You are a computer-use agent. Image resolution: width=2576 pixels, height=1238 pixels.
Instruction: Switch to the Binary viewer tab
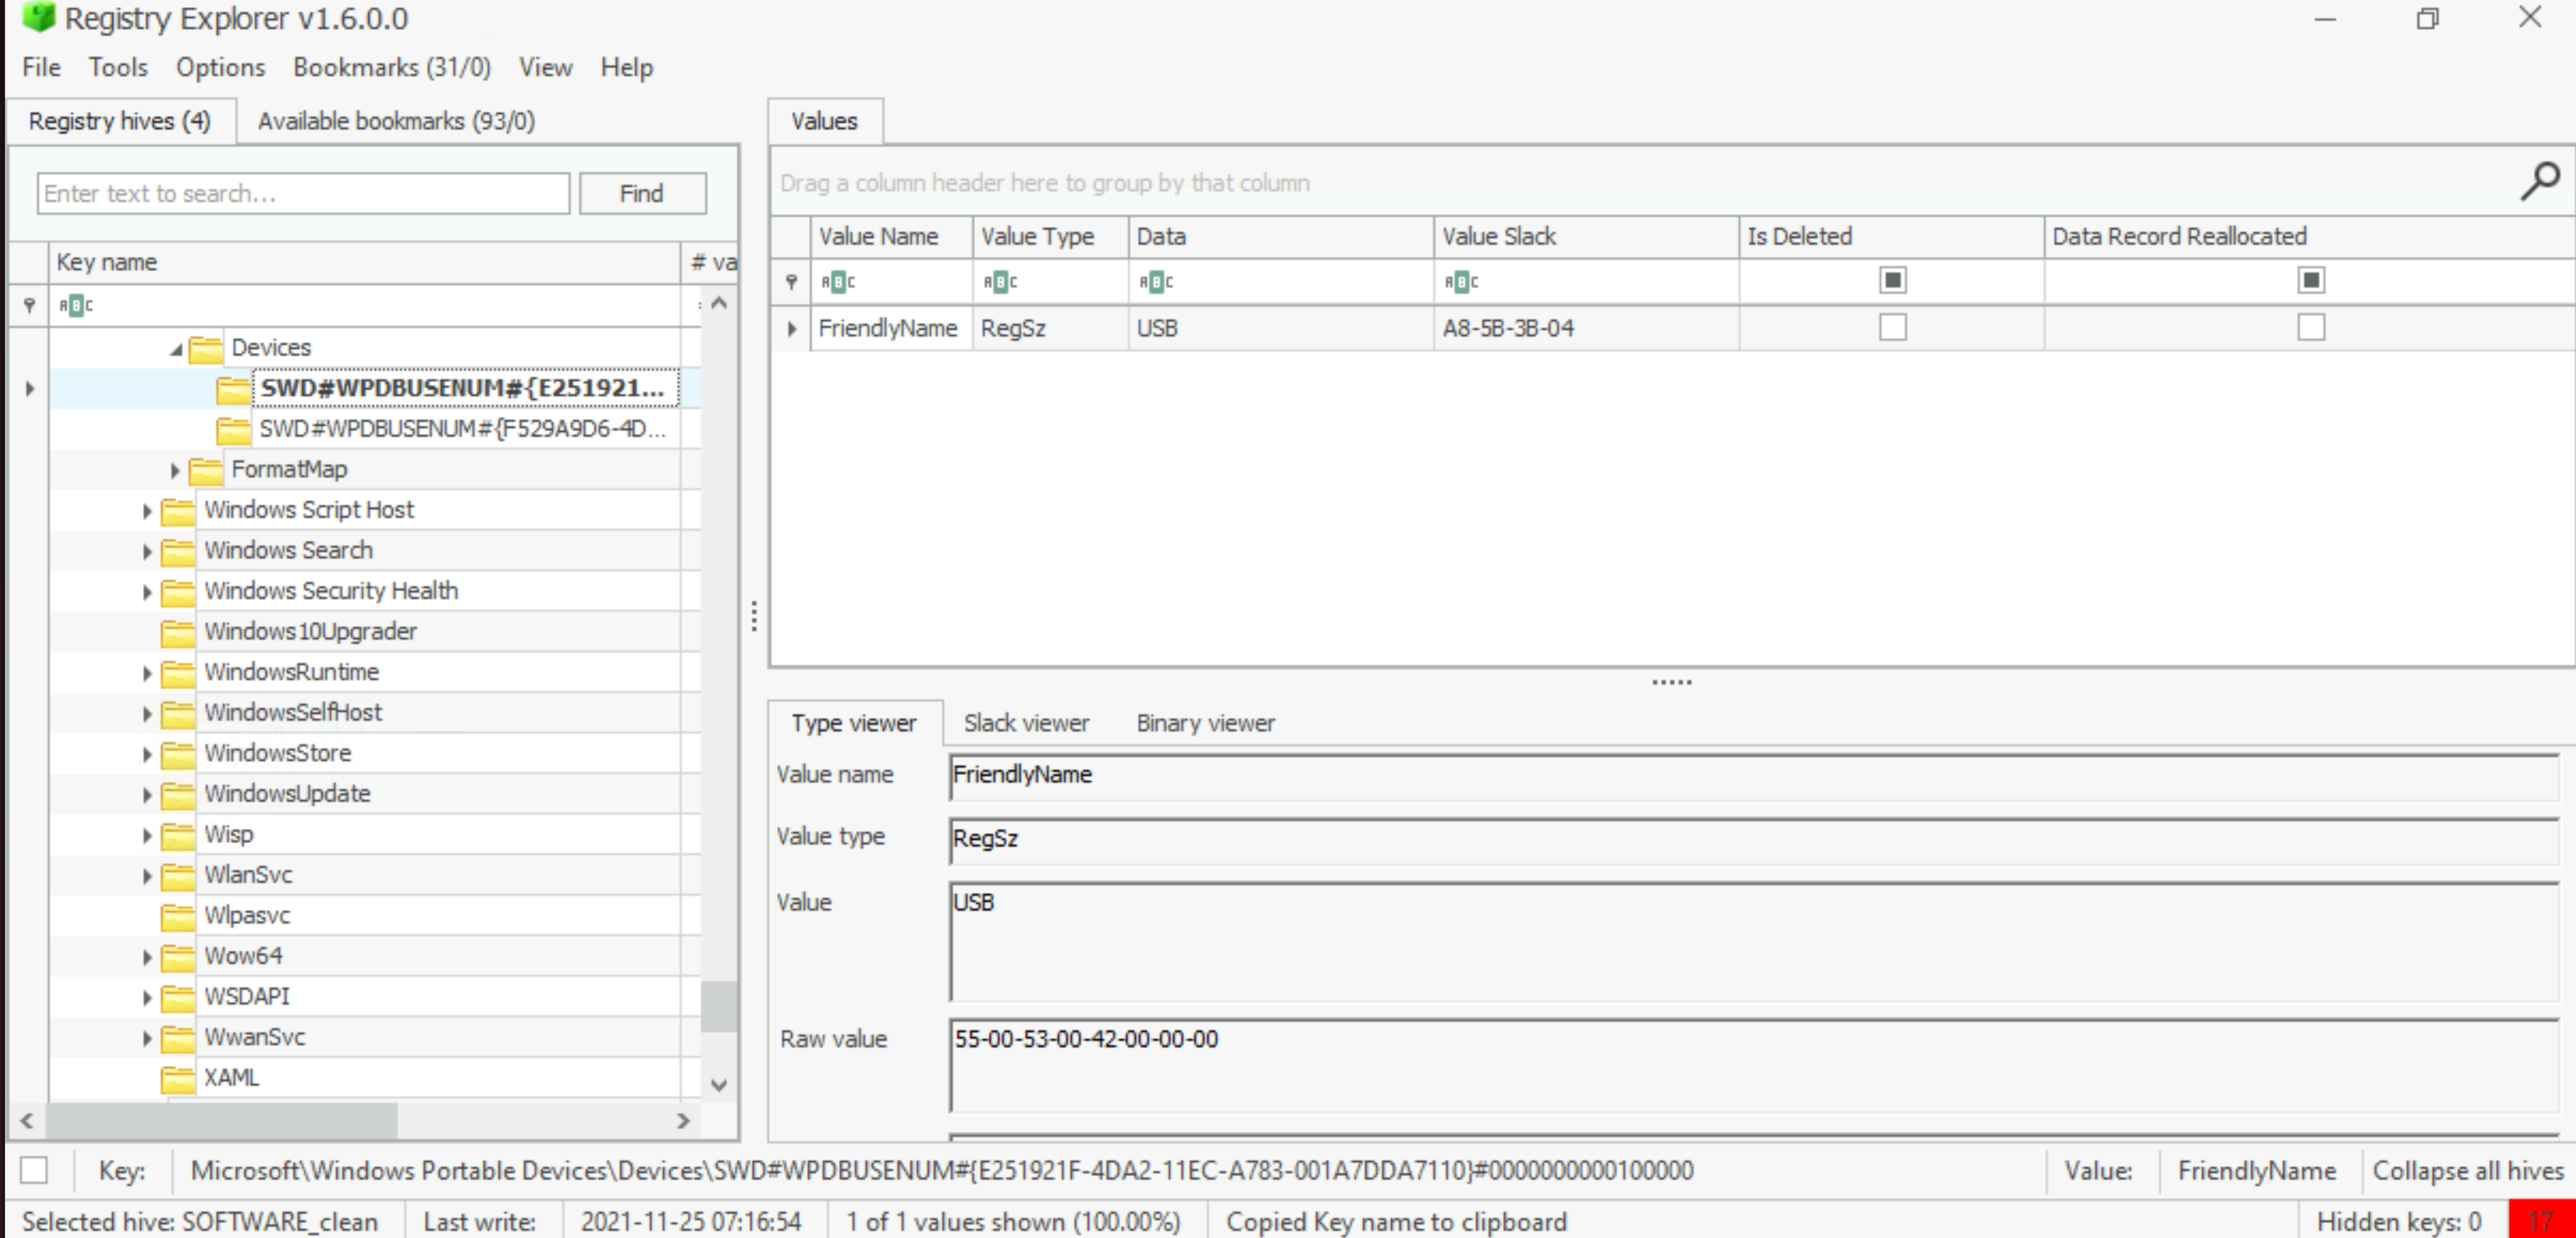(1205, 723)
